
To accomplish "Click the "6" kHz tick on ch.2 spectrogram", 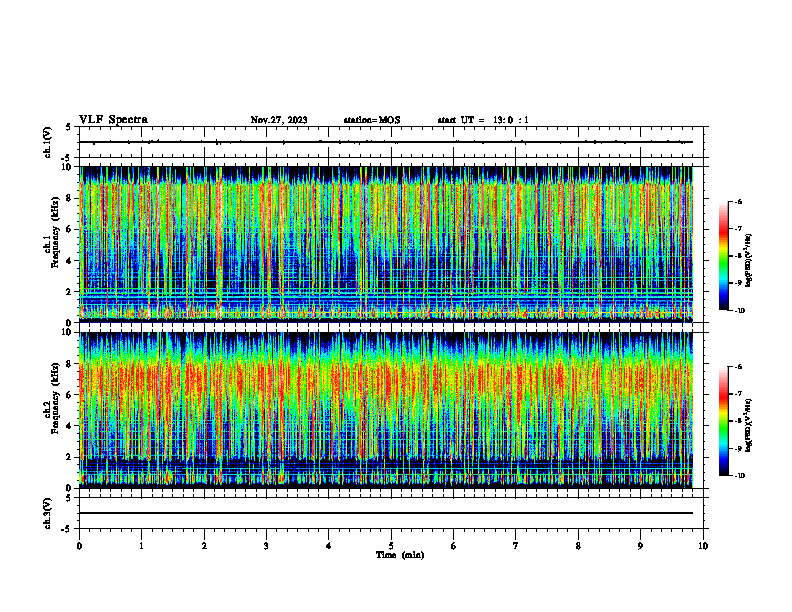I will 70,395.
